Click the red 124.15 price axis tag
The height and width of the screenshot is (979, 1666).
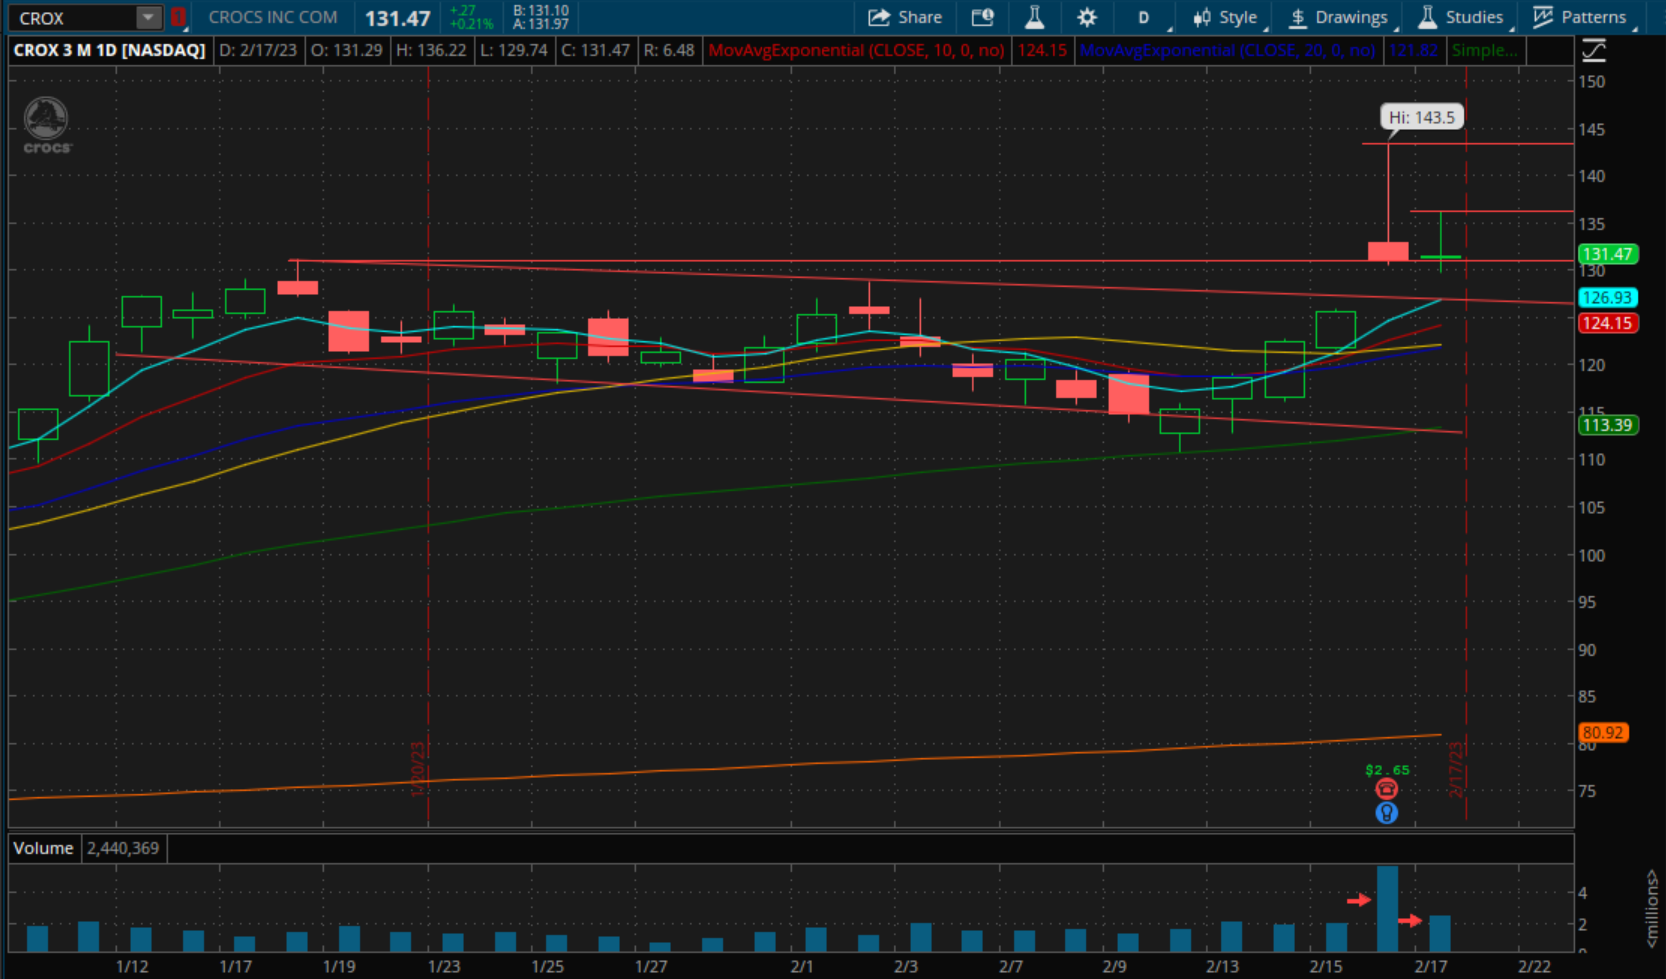pos(1607,323)
